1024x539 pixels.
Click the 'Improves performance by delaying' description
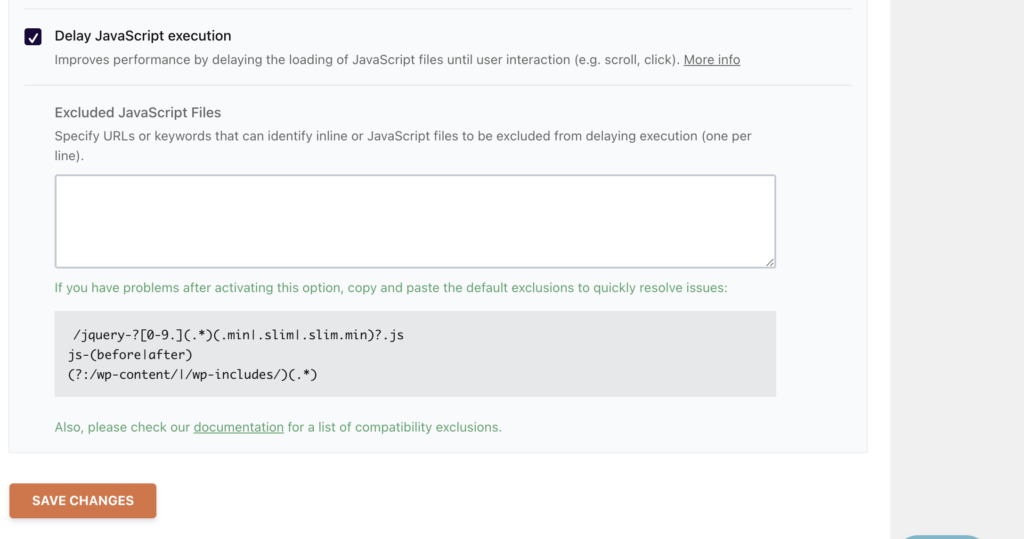tap(366, 59)
